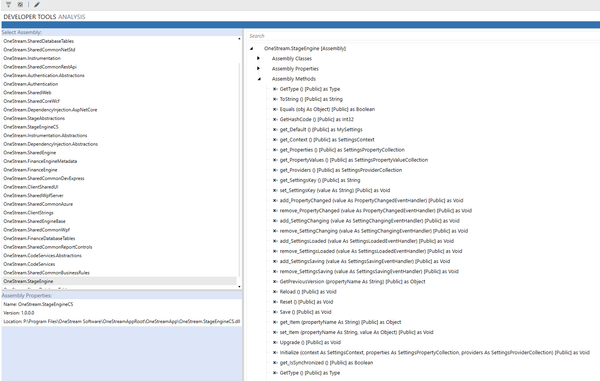Select the Initialize (context As SettingsContext) row
Viewport: 600px width, 381px height.
435,353
